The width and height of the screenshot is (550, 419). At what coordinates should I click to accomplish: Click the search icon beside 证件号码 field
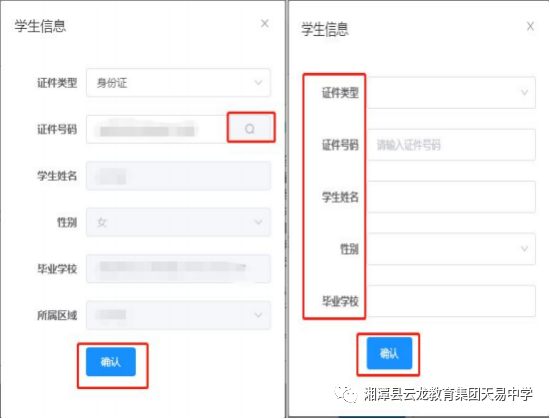pyautogui.click(x=250, y=129)
